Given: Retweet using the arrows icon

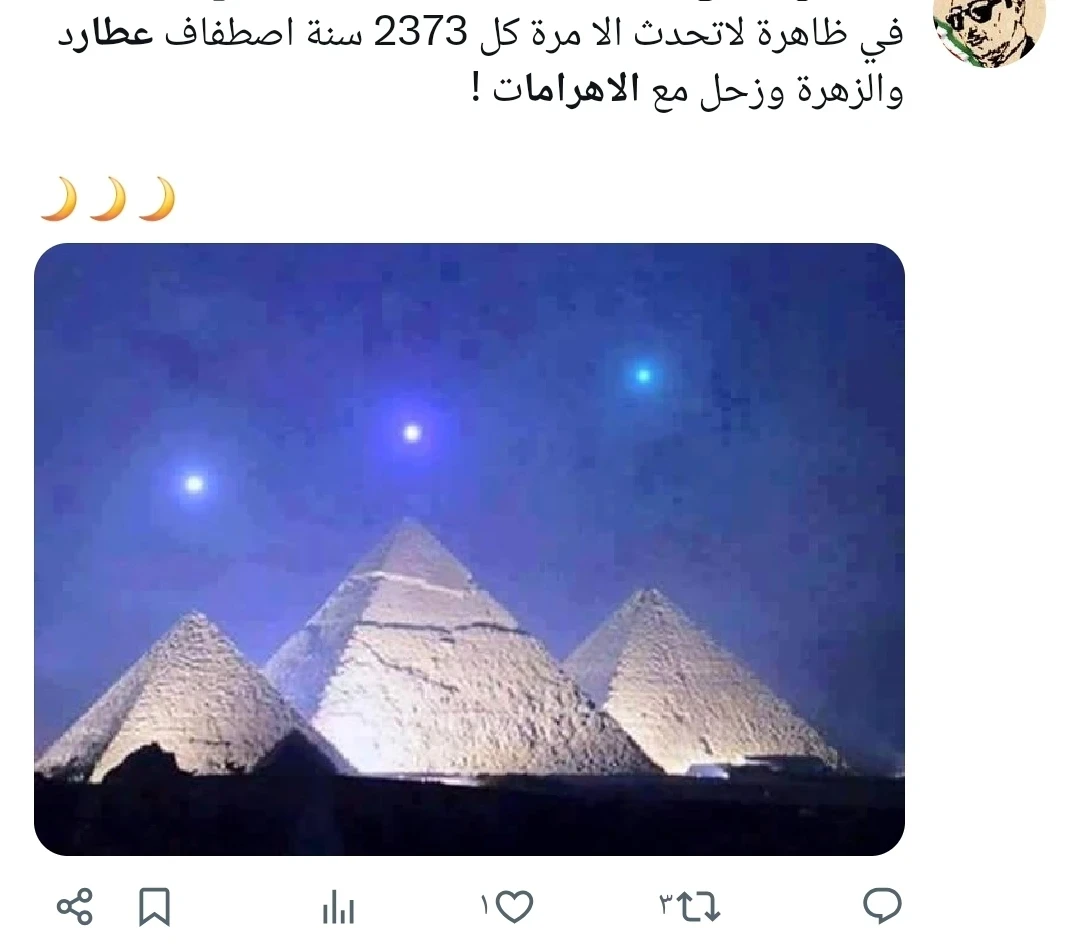Looking at the screenshot, I should [698, 907].
